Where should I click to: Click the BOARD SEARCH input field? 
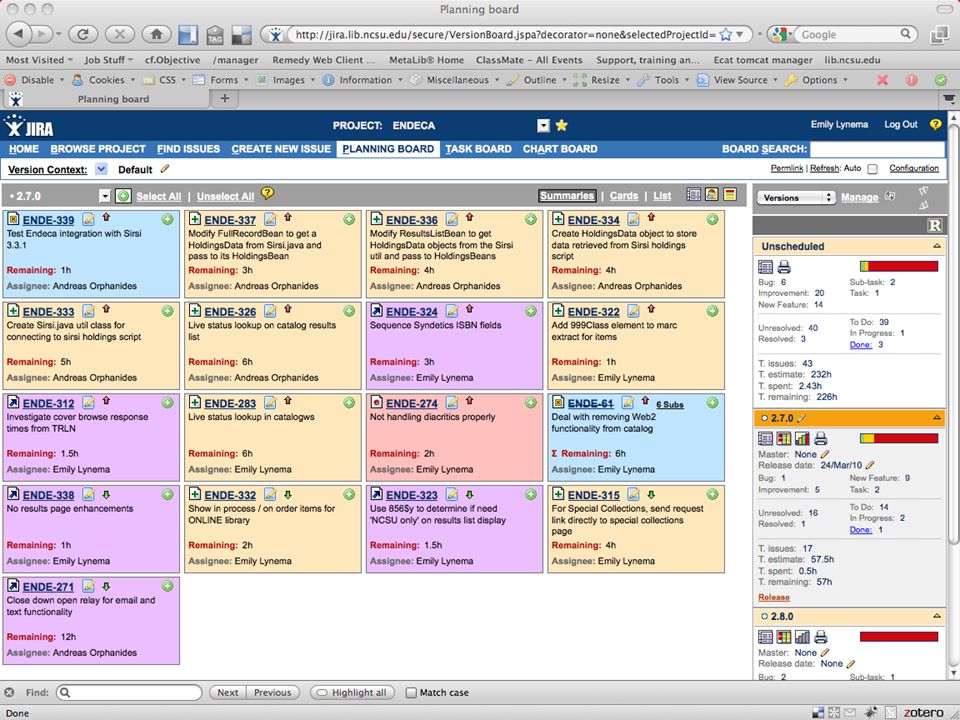[877, 149]
